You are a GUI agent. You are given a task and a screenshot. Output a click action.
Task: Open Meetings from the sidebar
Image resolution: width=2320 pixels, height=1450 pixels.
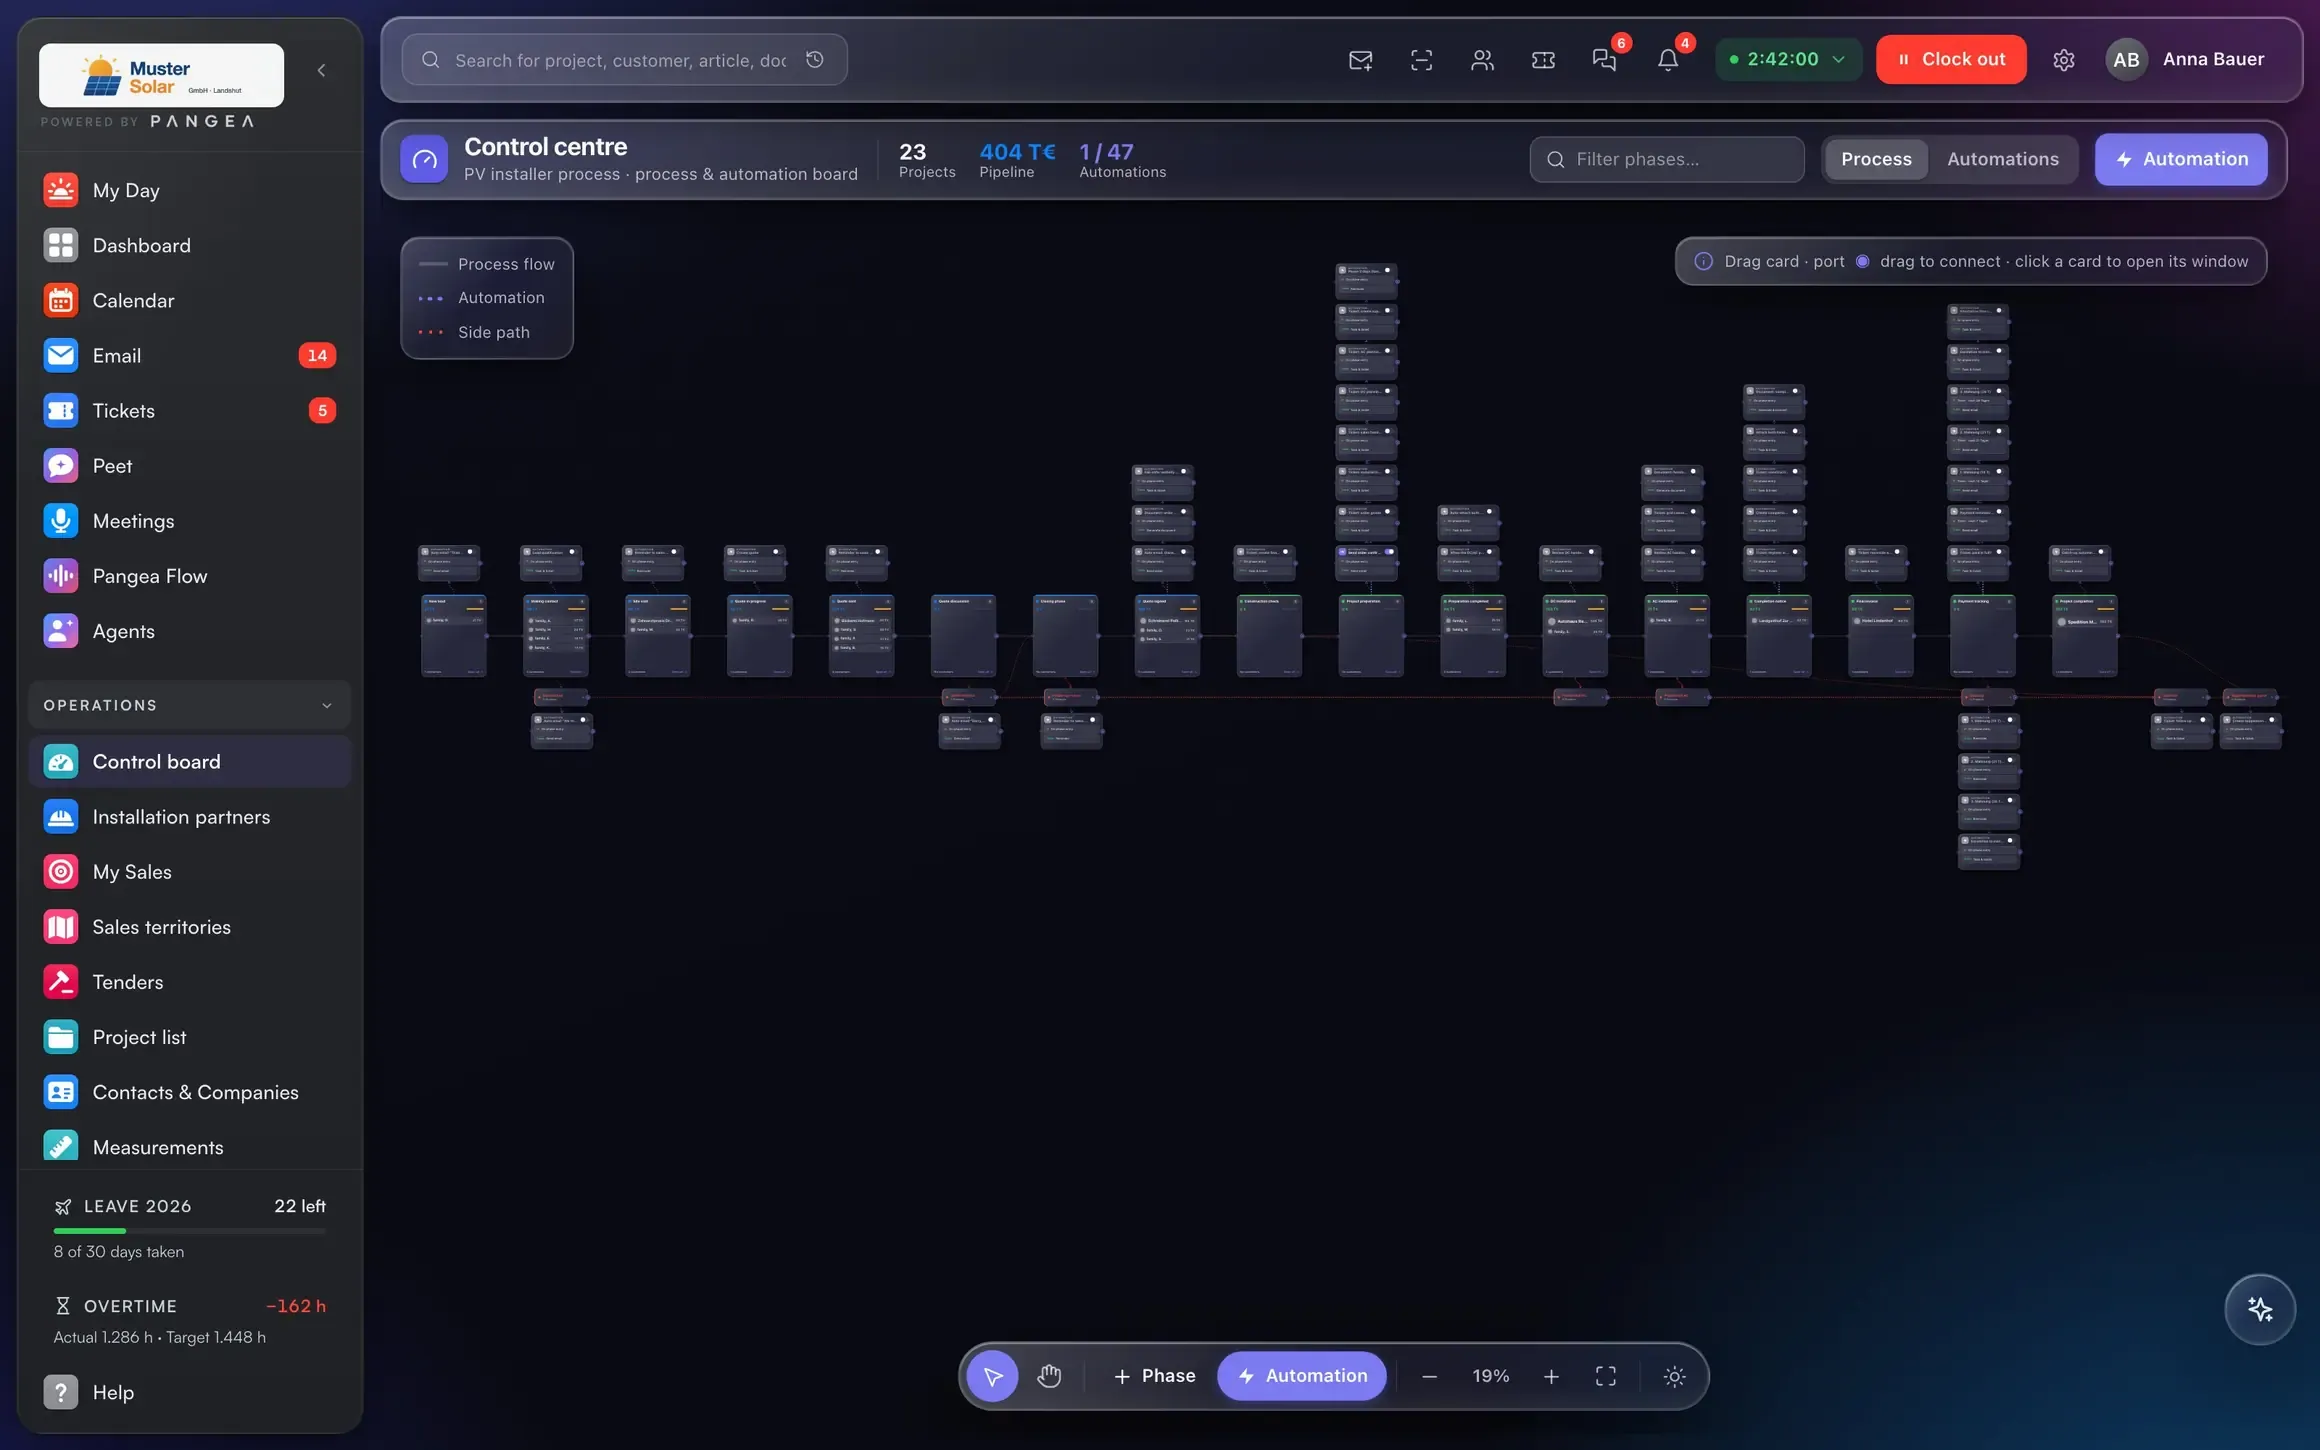point(189,520)
